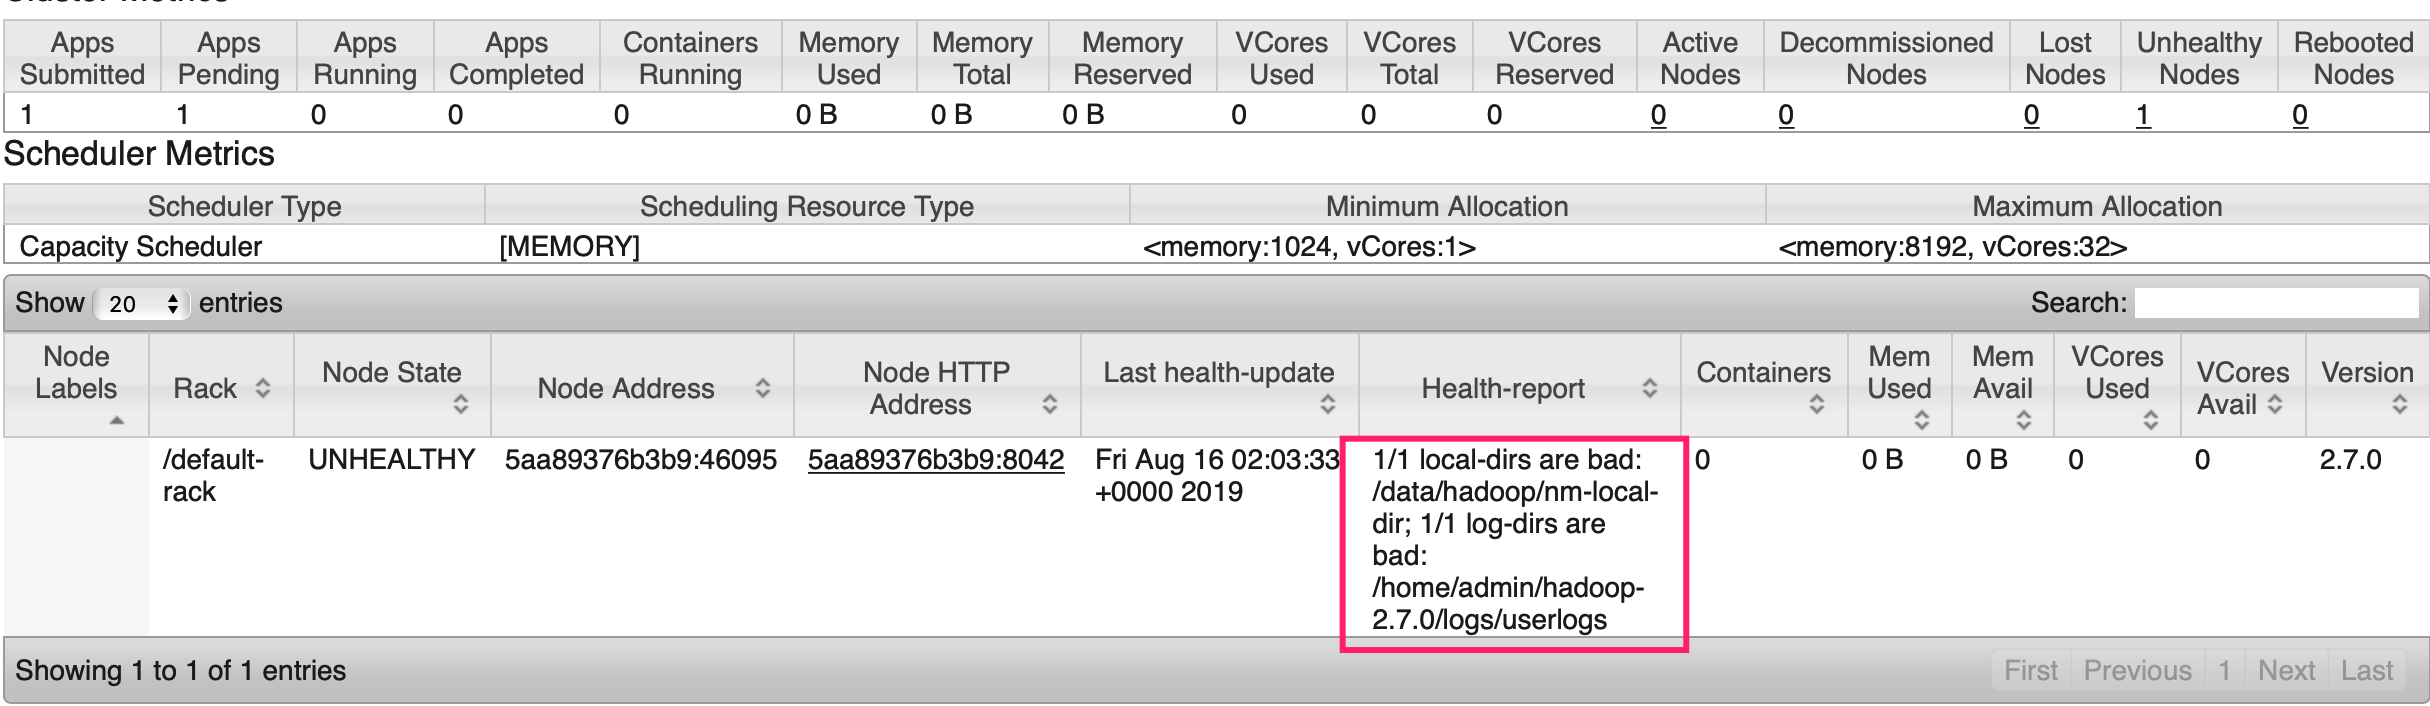
Task: Click the Minimum Allocation header
Action: point(1447,206)
